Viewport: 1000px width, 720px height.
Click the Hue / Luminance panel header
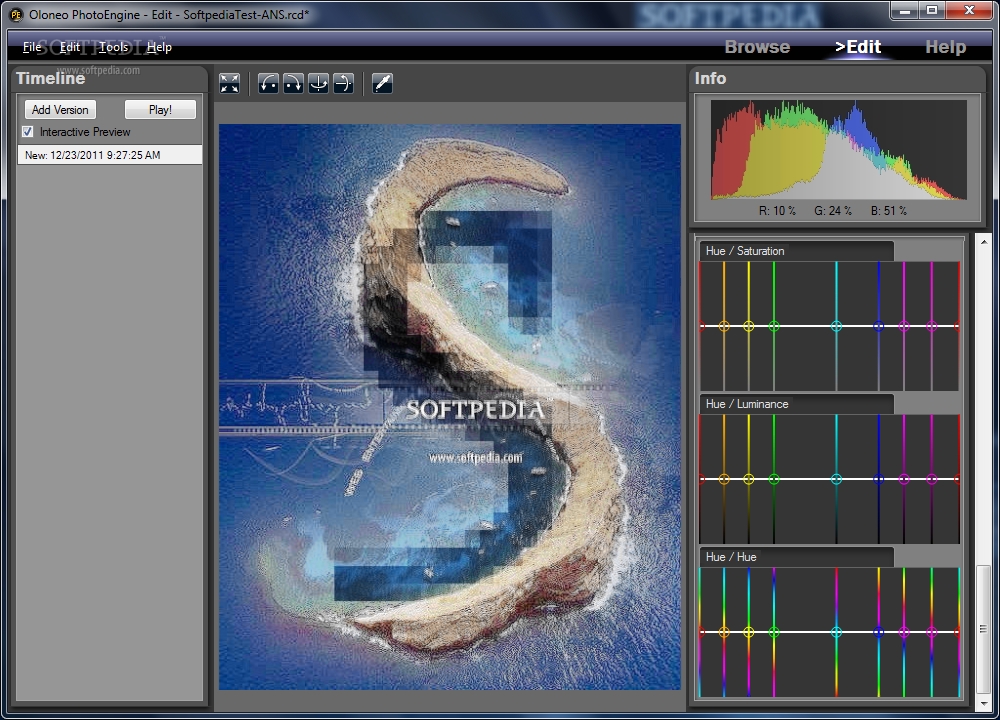click(797, 404)
